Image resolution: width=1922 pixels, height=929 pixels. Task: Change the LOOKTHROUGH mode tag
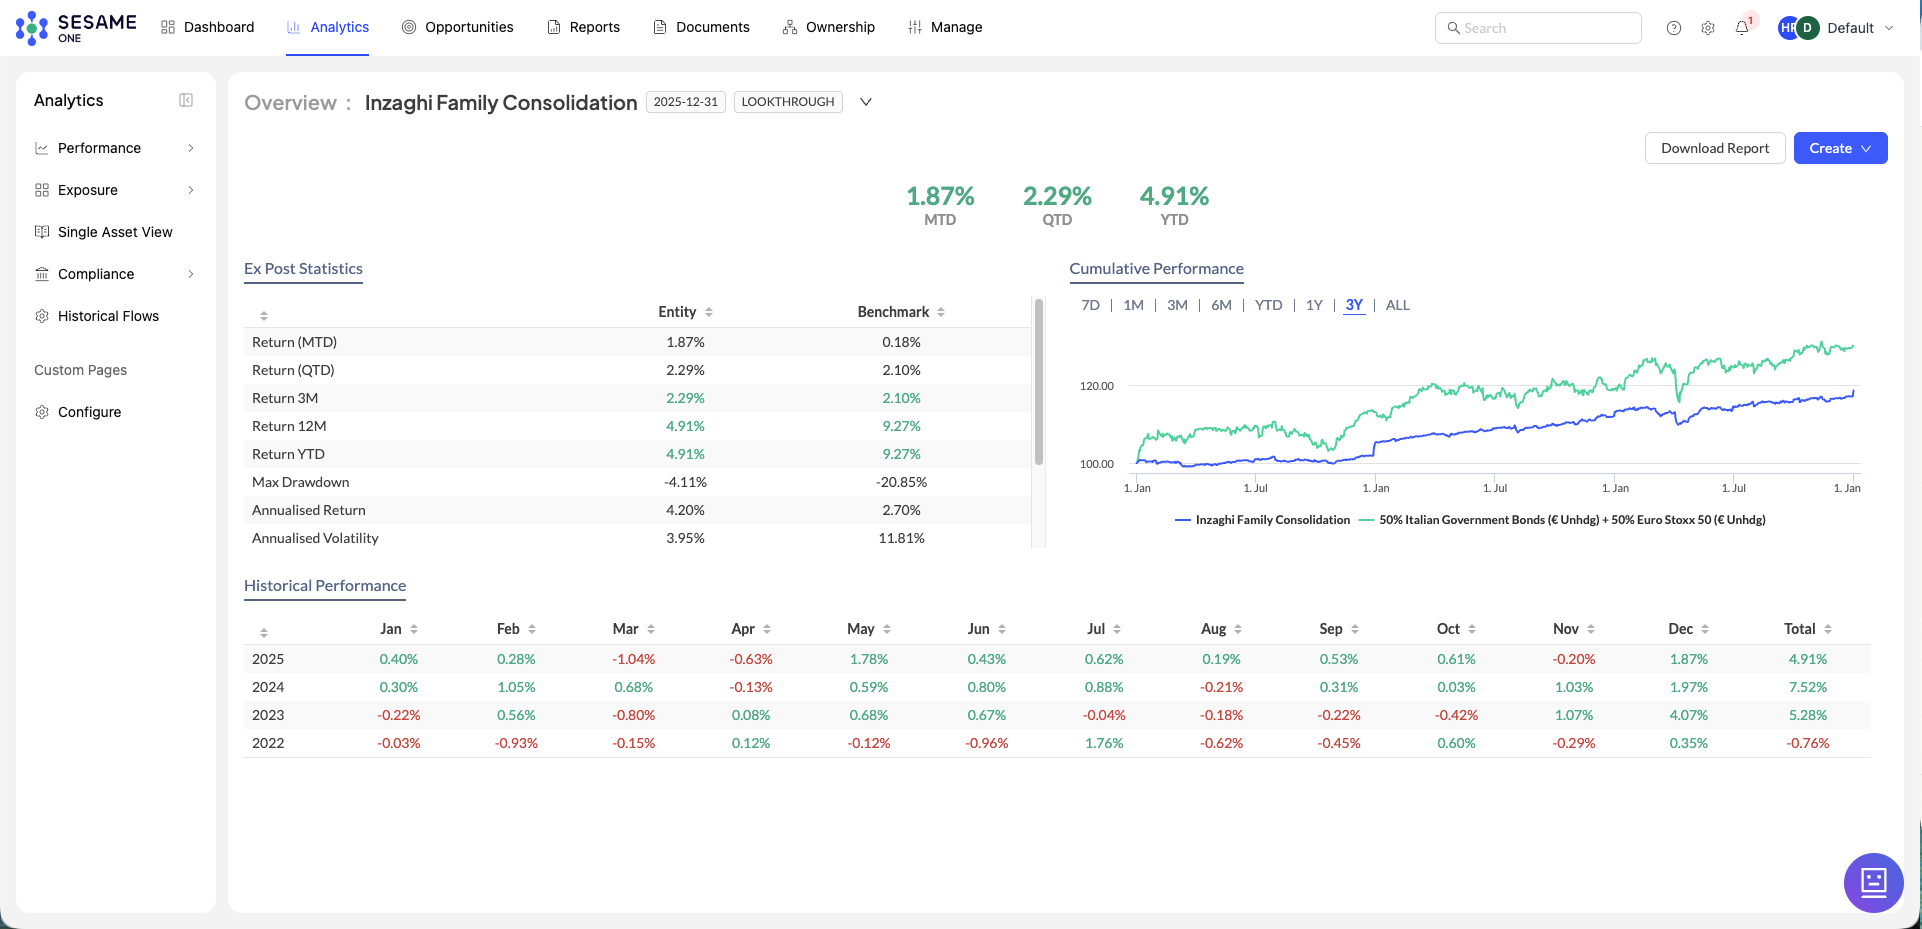tap(788, 102)
